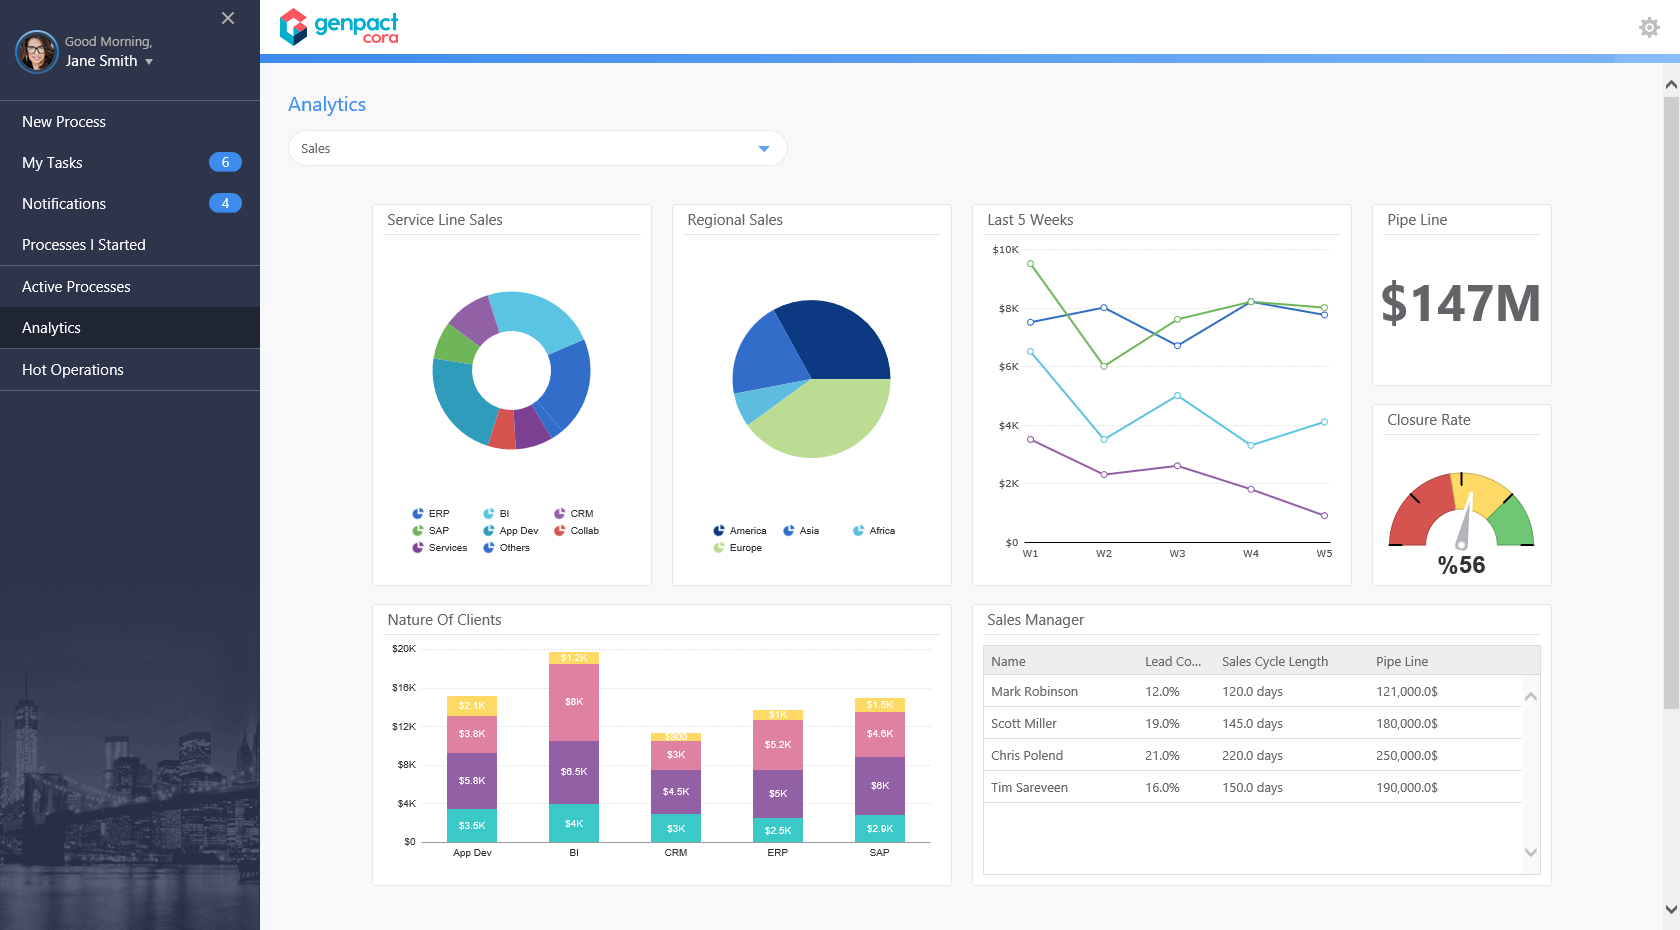Toggle CRM legend marker in Service Line Sales
The height and width of the screenshot is (930, 1680).
[560, 514]
